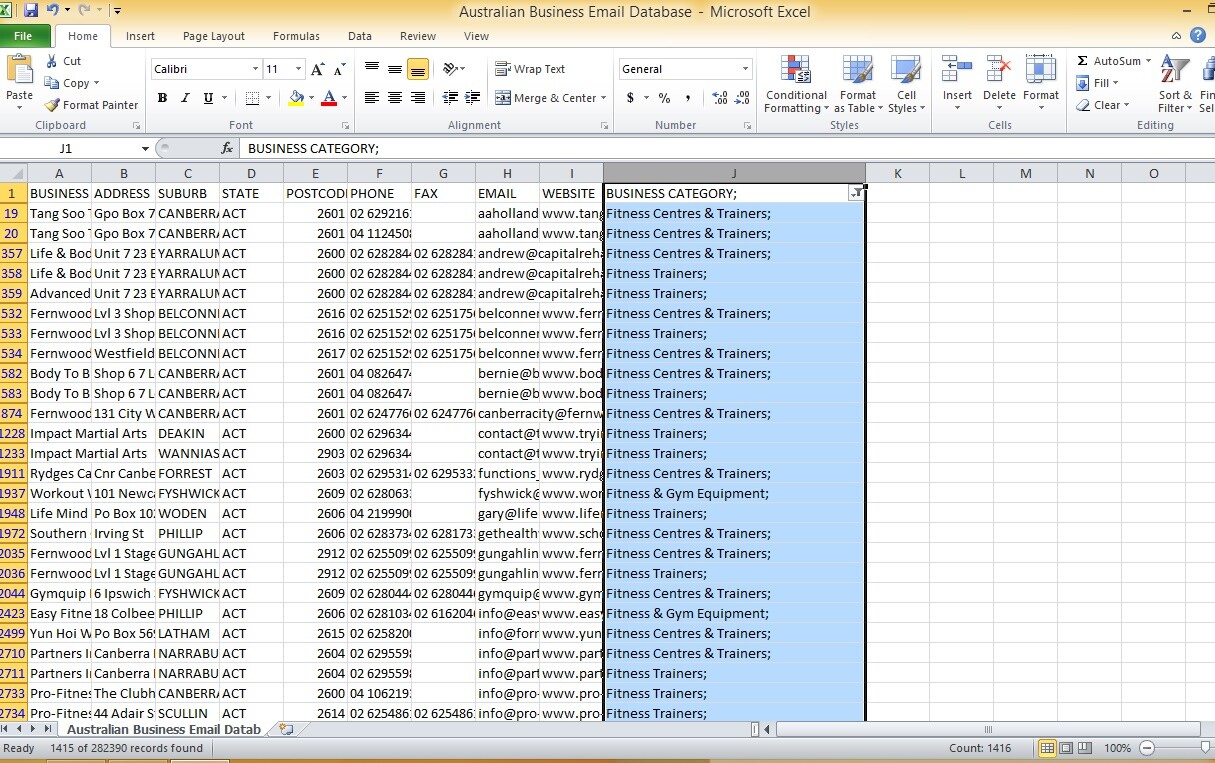This screenshot has width=1215, height=763.
Task: Open Format as Table gallery
Action: pyautogui.click(x=857, y=72)
